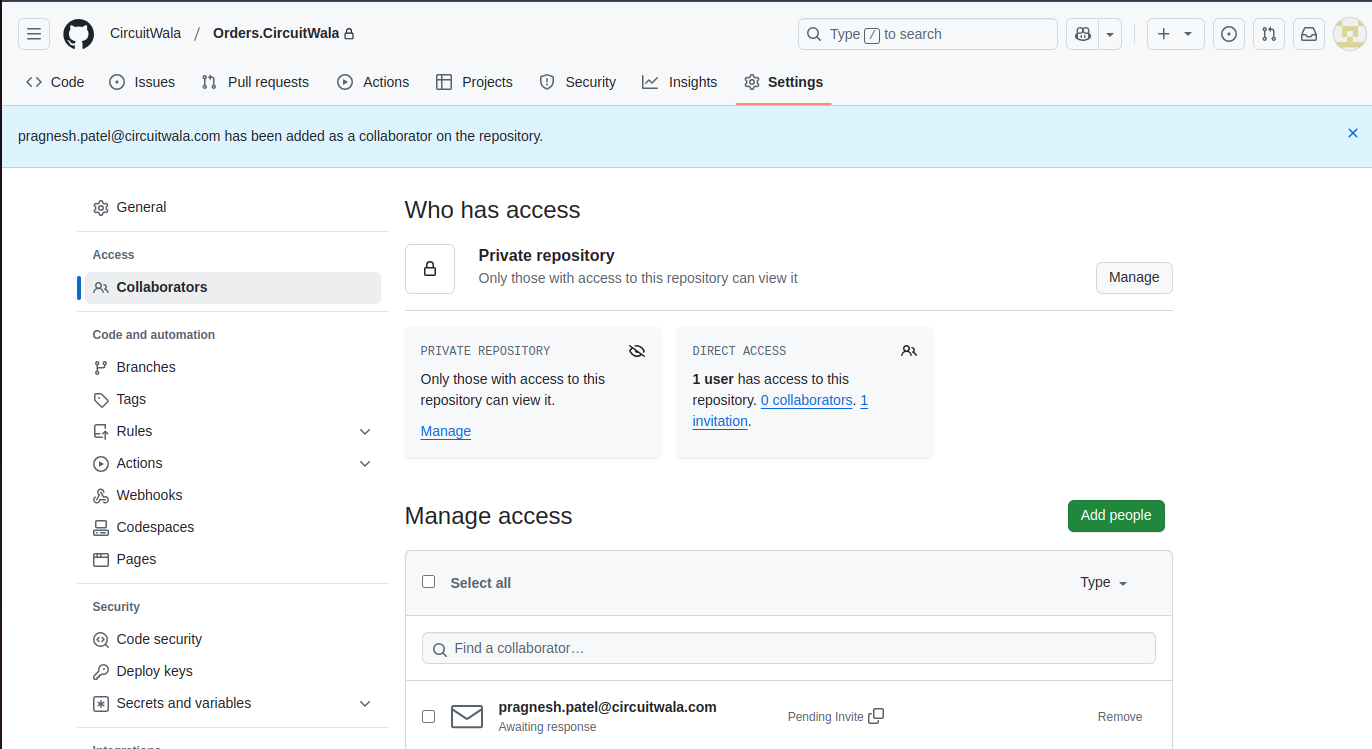Open Tags settings

pos(233,399)
